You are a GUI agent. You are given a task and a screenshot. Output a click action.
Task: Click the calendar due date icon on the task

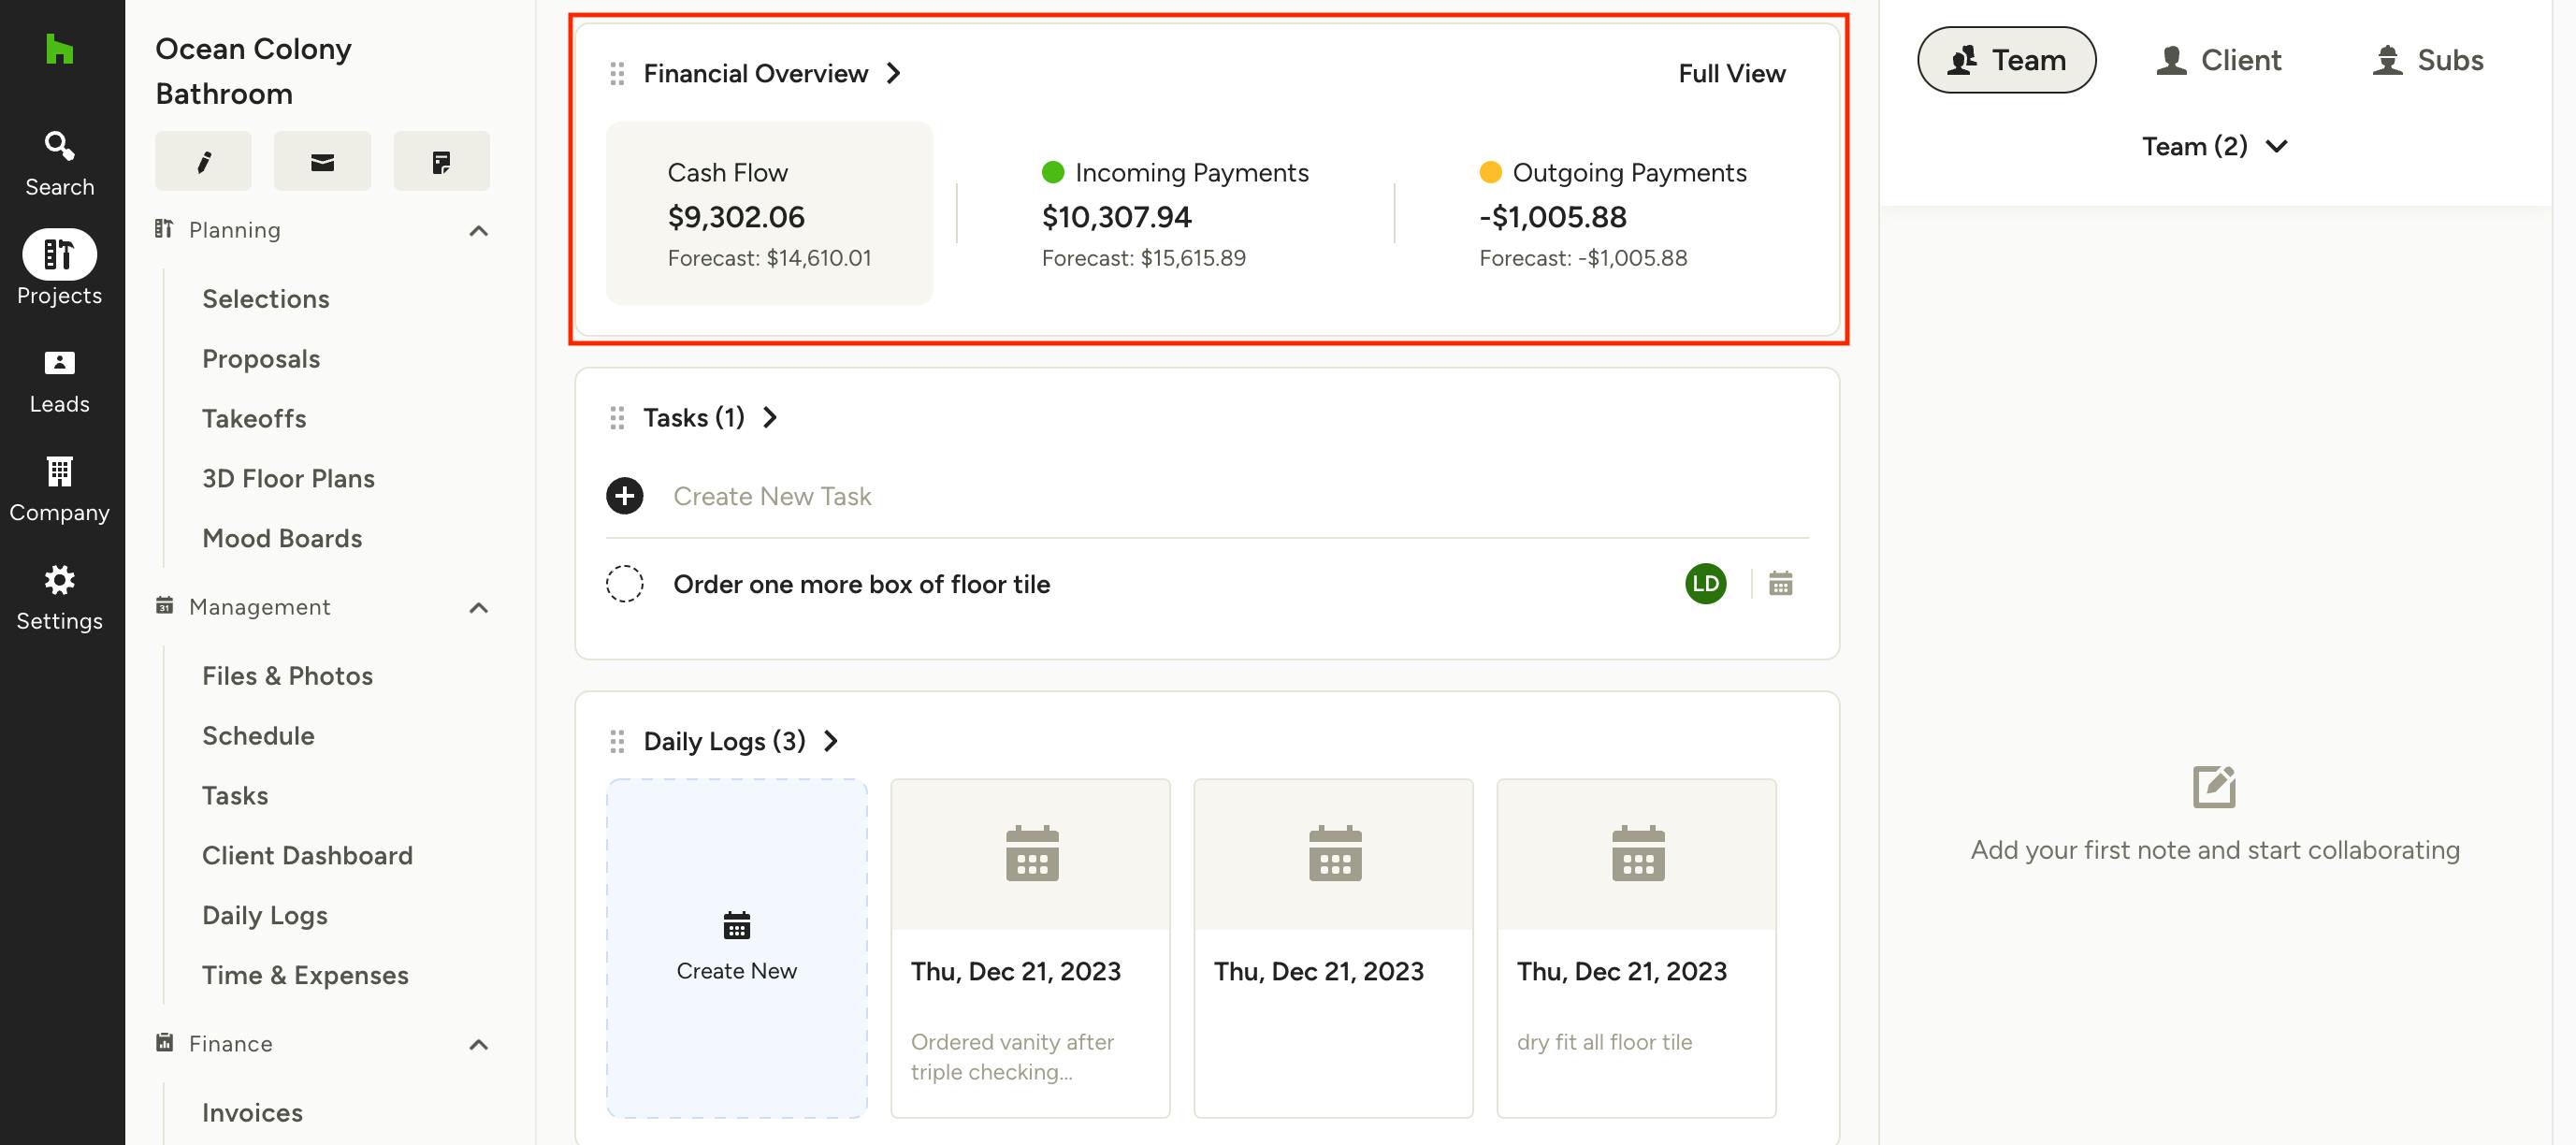(1780, 584)
